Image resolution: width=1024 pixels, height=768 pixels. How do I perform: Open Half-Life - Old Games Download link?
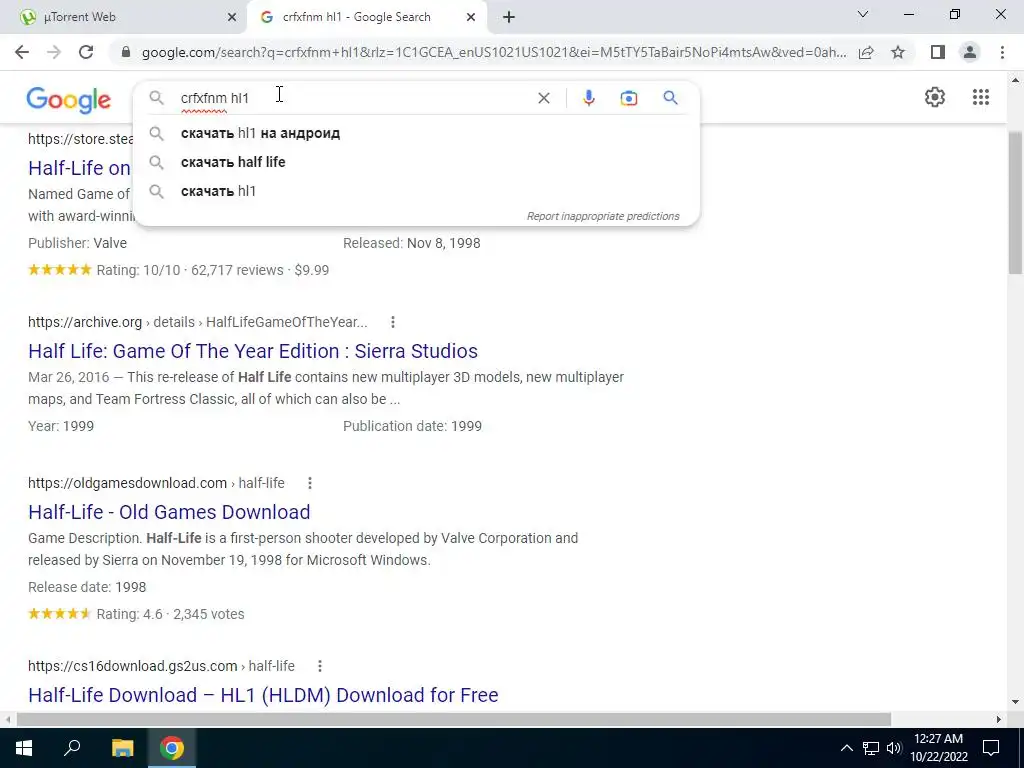click(x=169, y=512)
